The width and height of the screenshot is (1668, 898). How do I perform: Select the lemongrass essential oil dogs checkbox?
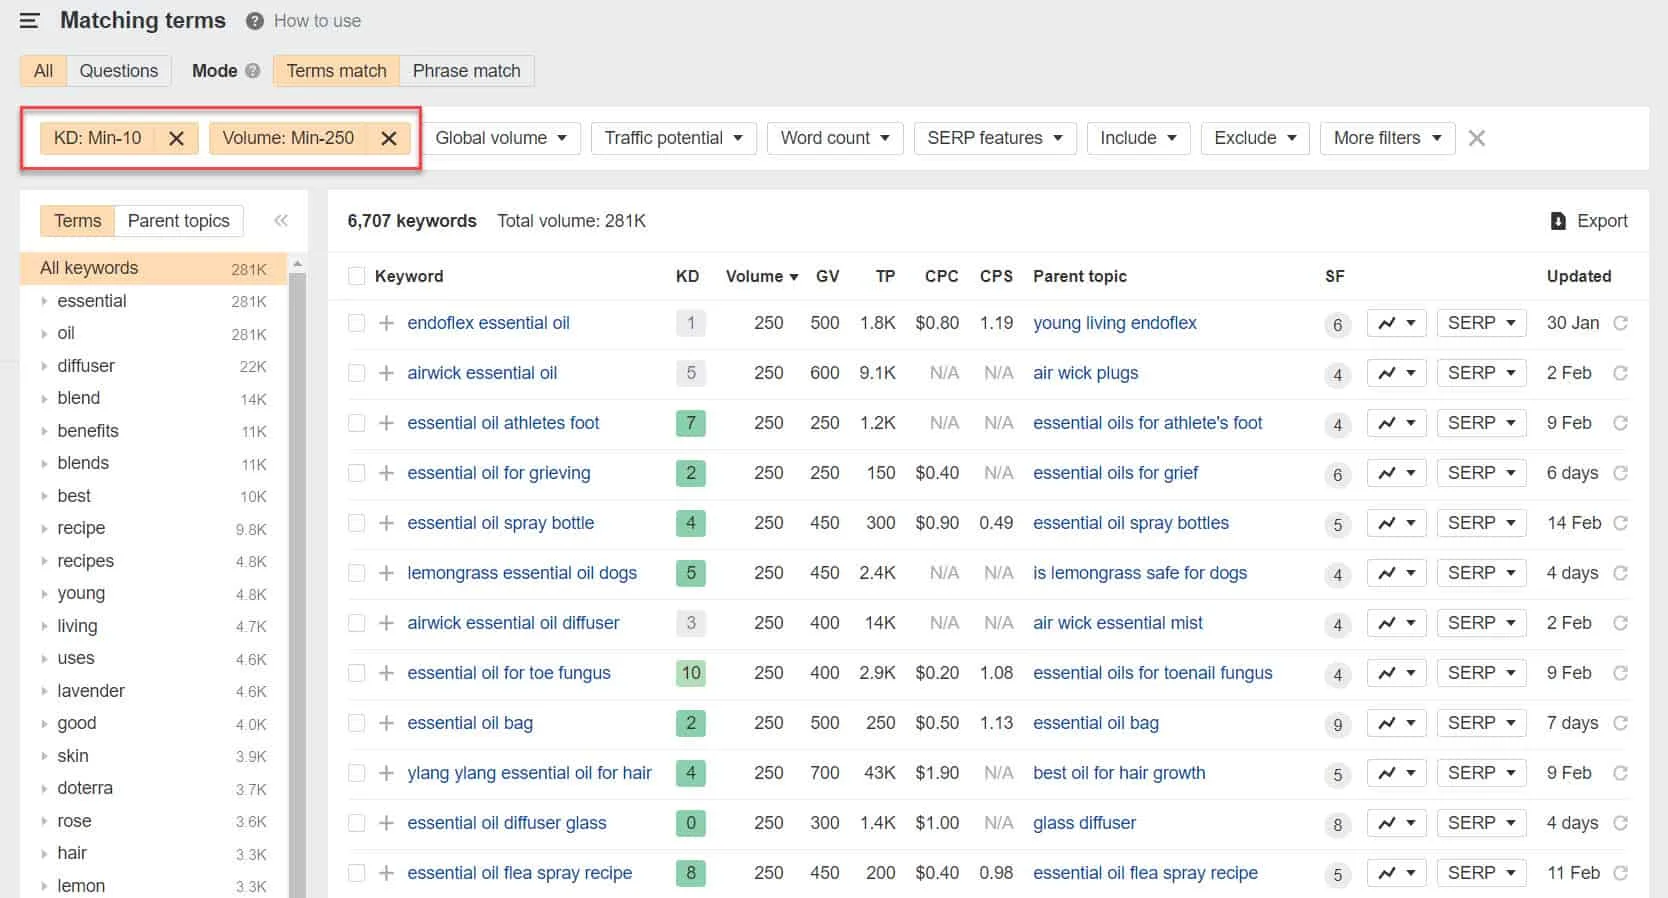356,573
